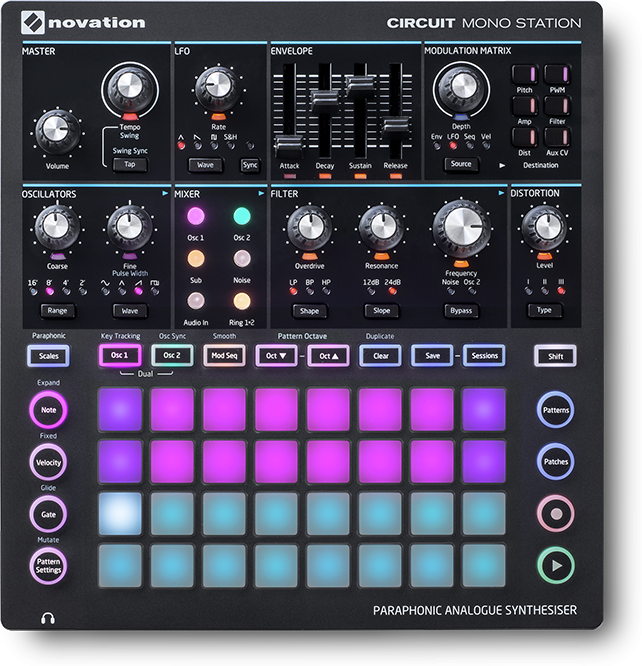This screenshot has width=642, height=666.
Task: Cycle distortion Type button
Action: [x=544, y=310]
